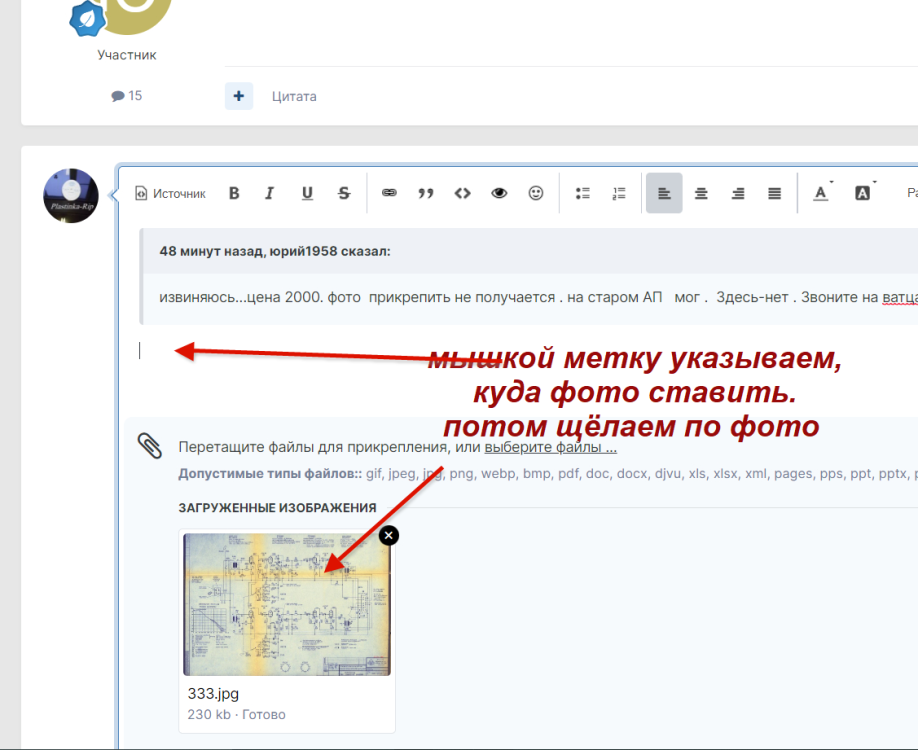Screen dimensions: 918x750
Task: Apply italic formatting
Action: click(269, 194)
